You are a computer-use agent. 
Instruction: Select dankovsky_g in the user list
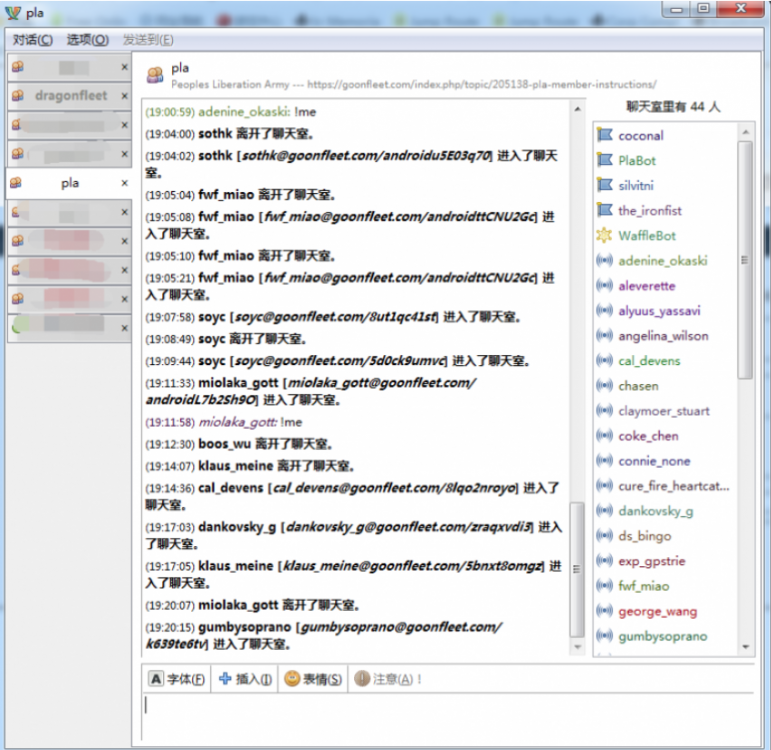(x=655, y=511)
